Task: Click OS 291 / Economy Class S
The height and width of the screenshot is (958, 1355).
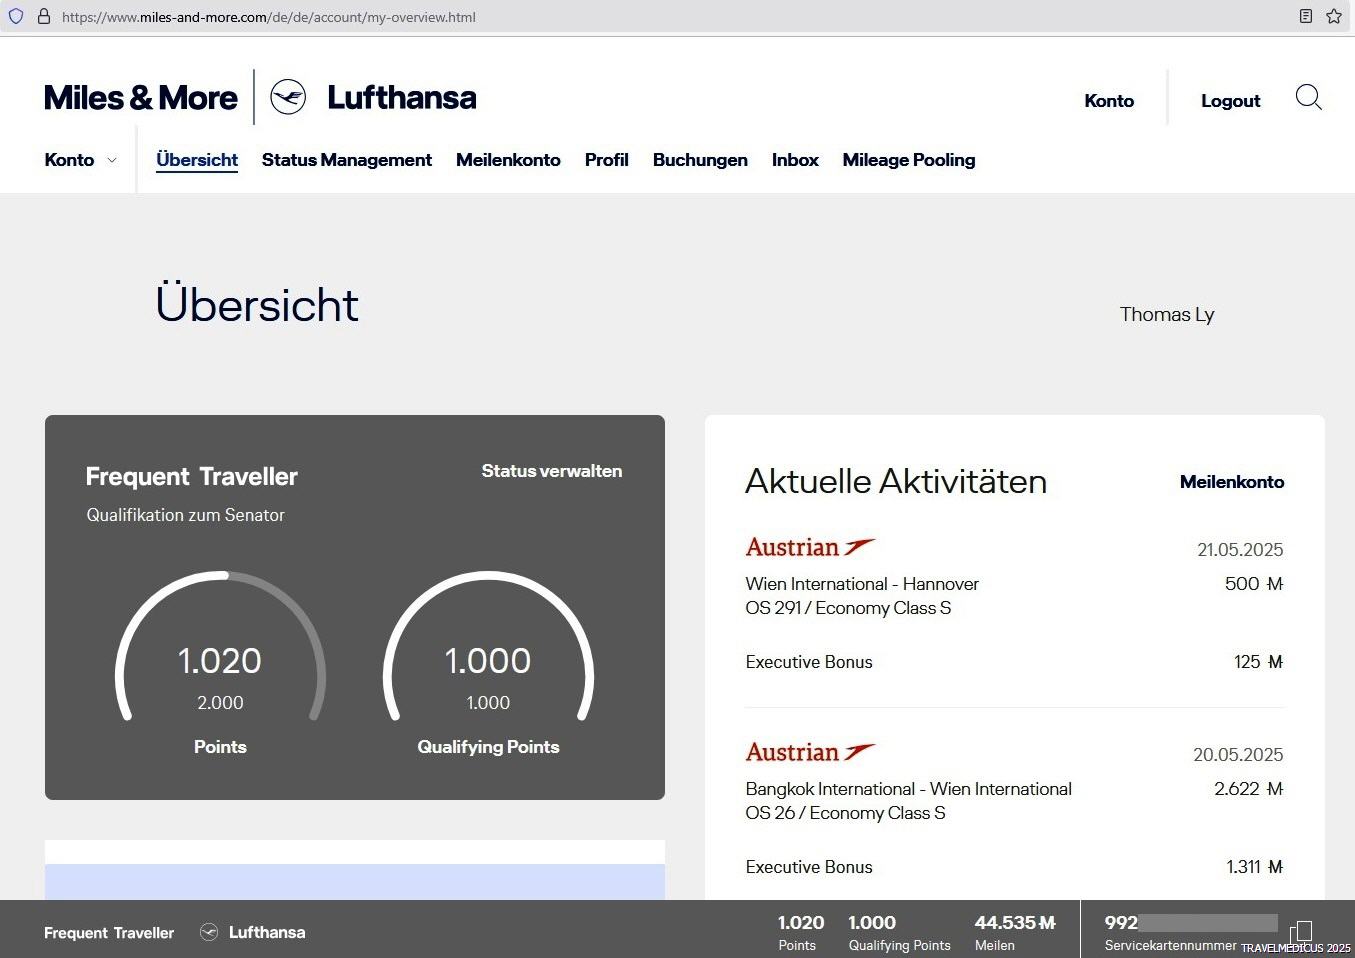Action: click(x=848, y=608)
